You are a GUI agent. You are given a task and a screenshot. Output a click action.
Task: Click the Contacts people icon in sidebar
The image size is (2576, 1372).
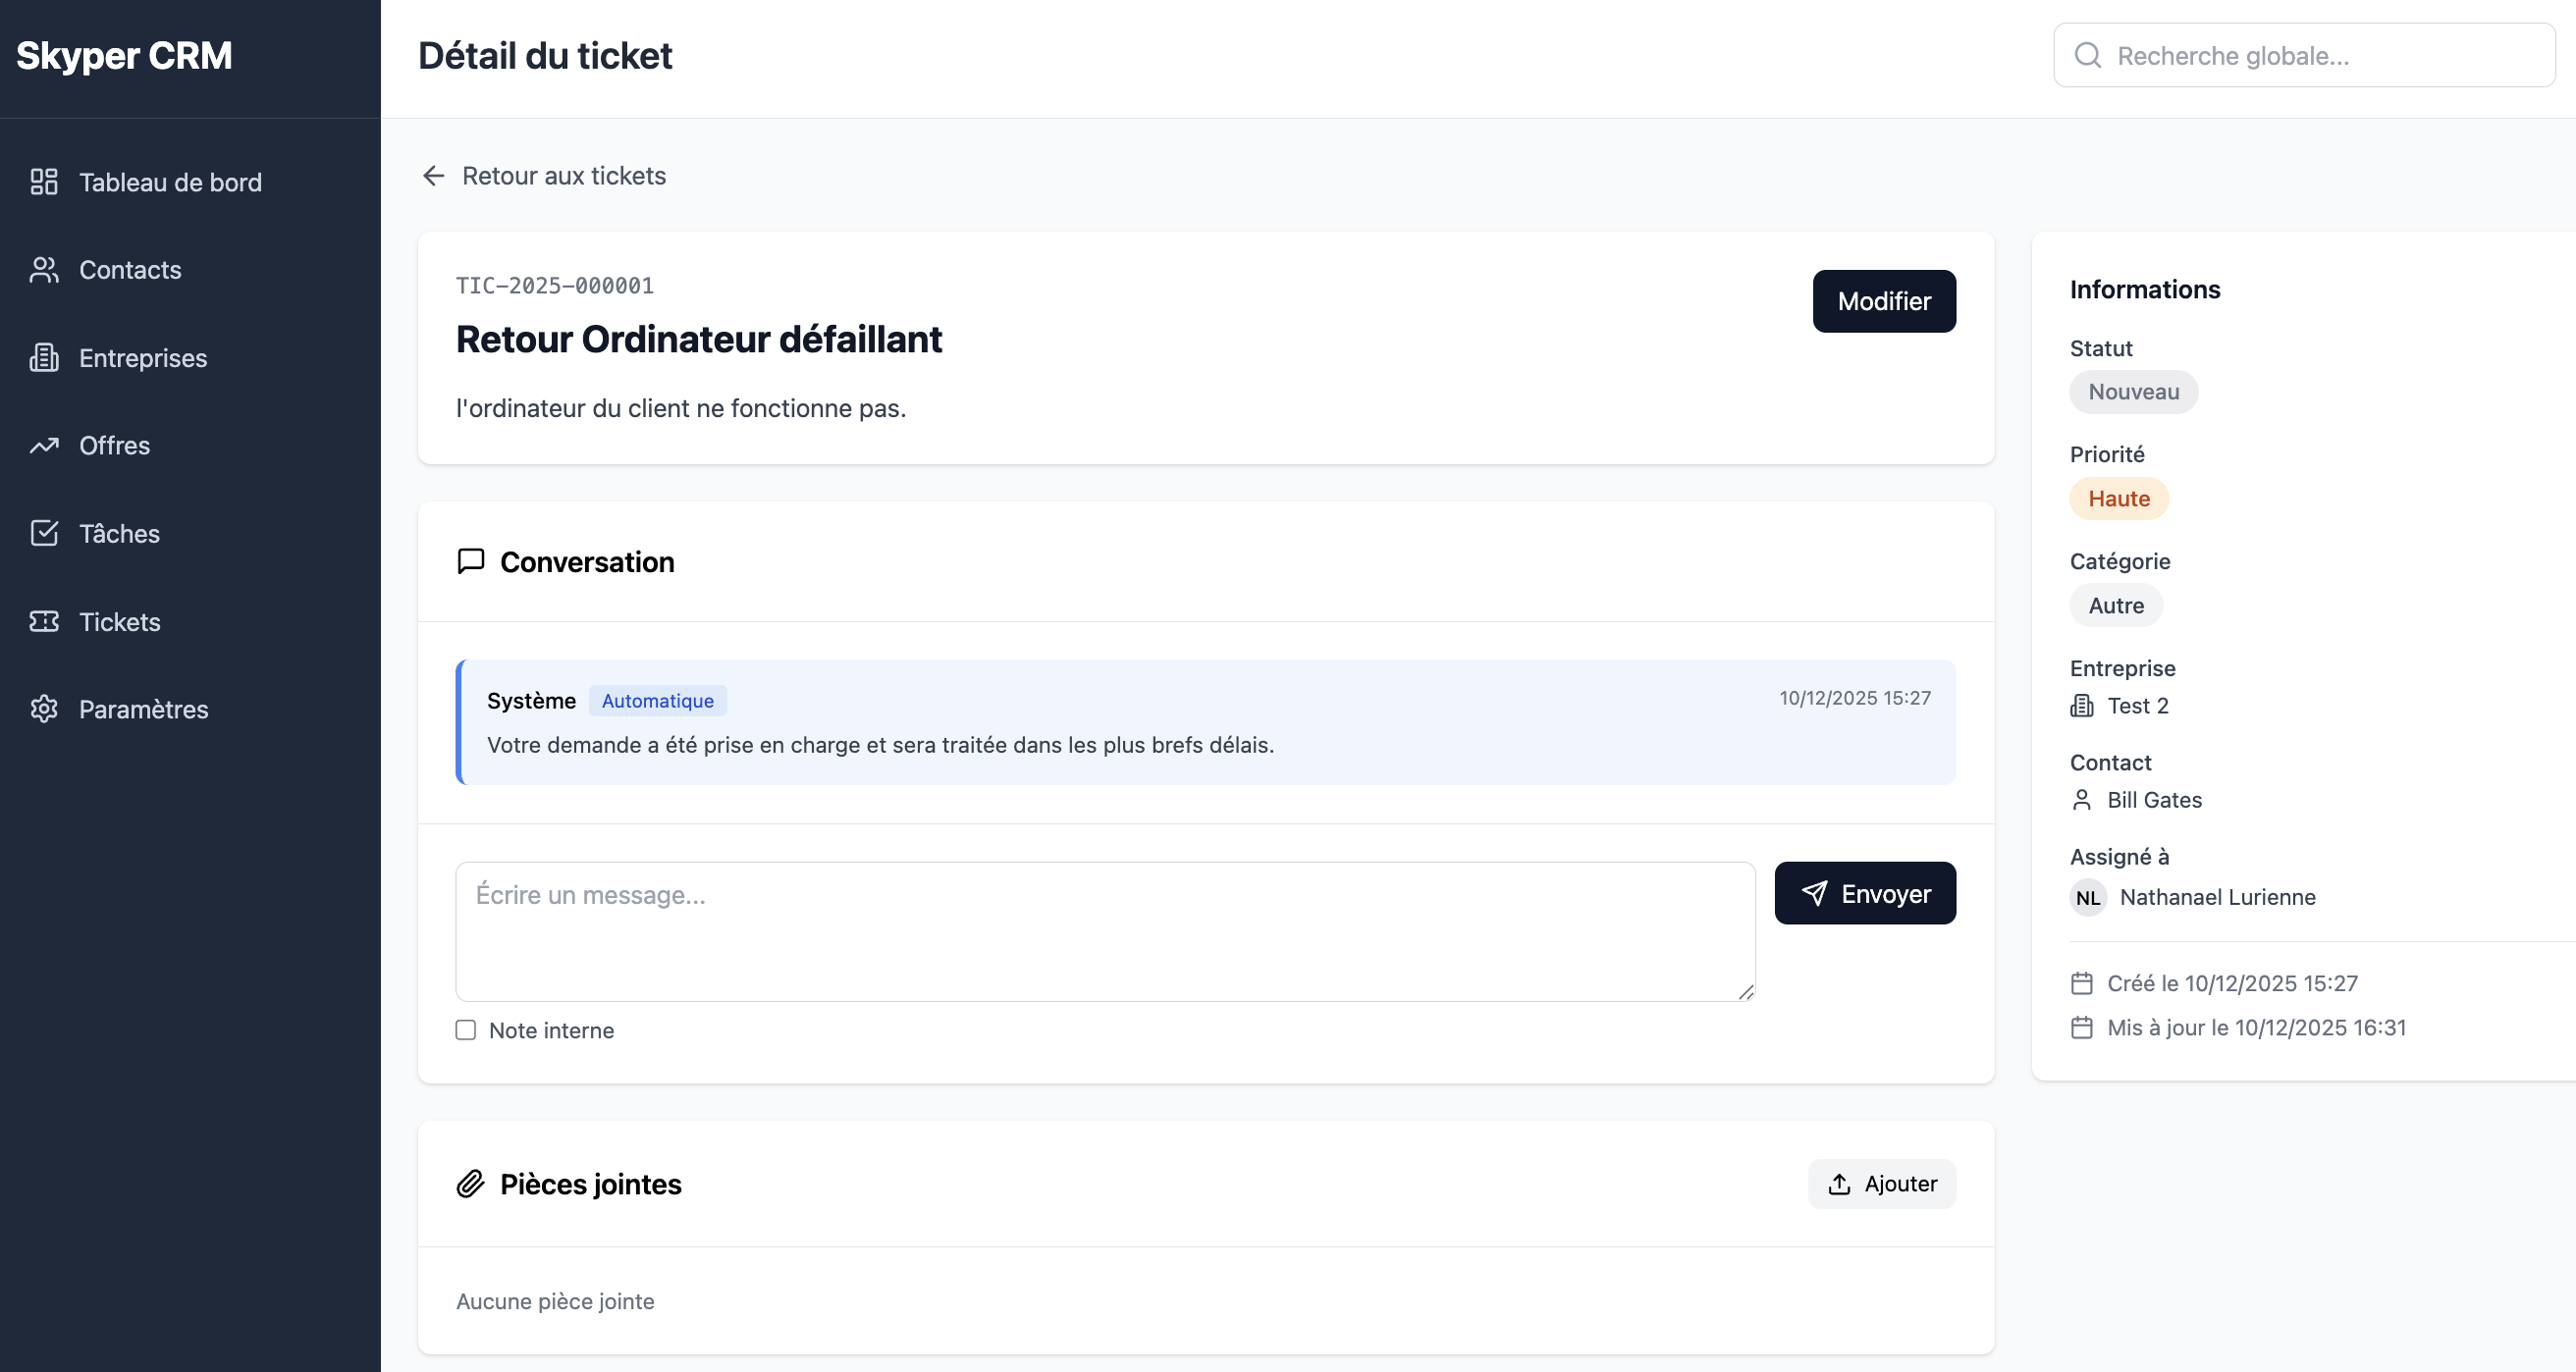tap(44, 270)
